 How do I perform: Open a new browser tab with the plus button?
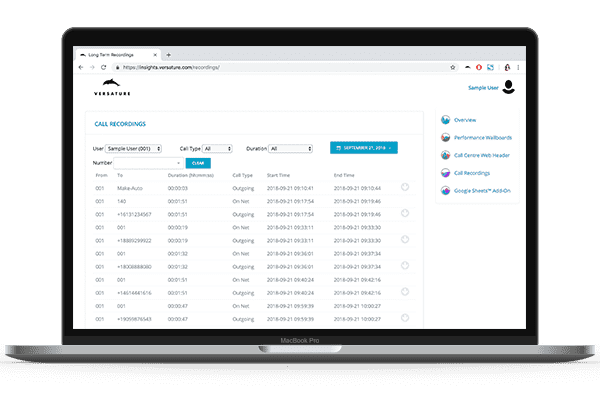pos(169,54)
